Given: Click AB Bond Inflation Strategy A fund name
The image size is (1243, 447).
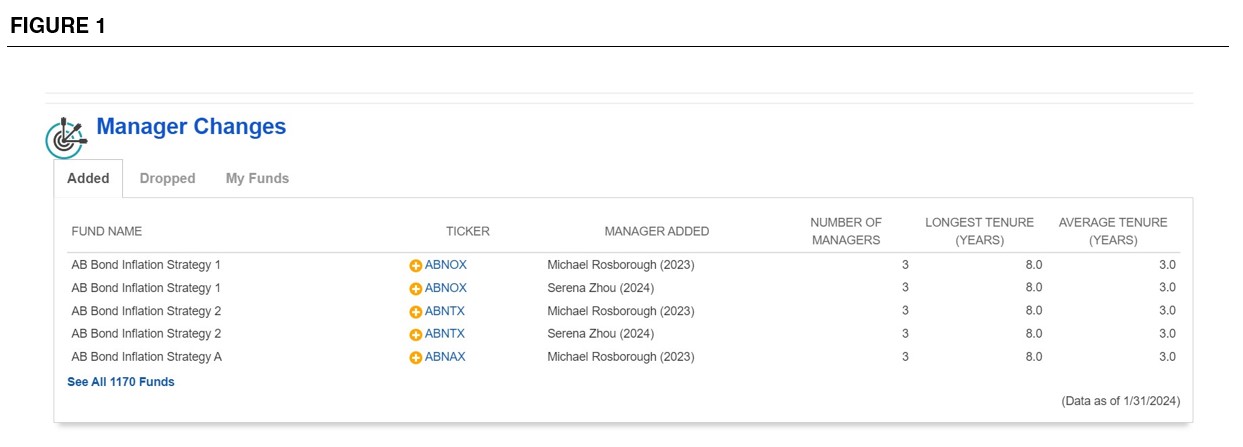Looking at the screenshot, I should [x=146, y=357].
